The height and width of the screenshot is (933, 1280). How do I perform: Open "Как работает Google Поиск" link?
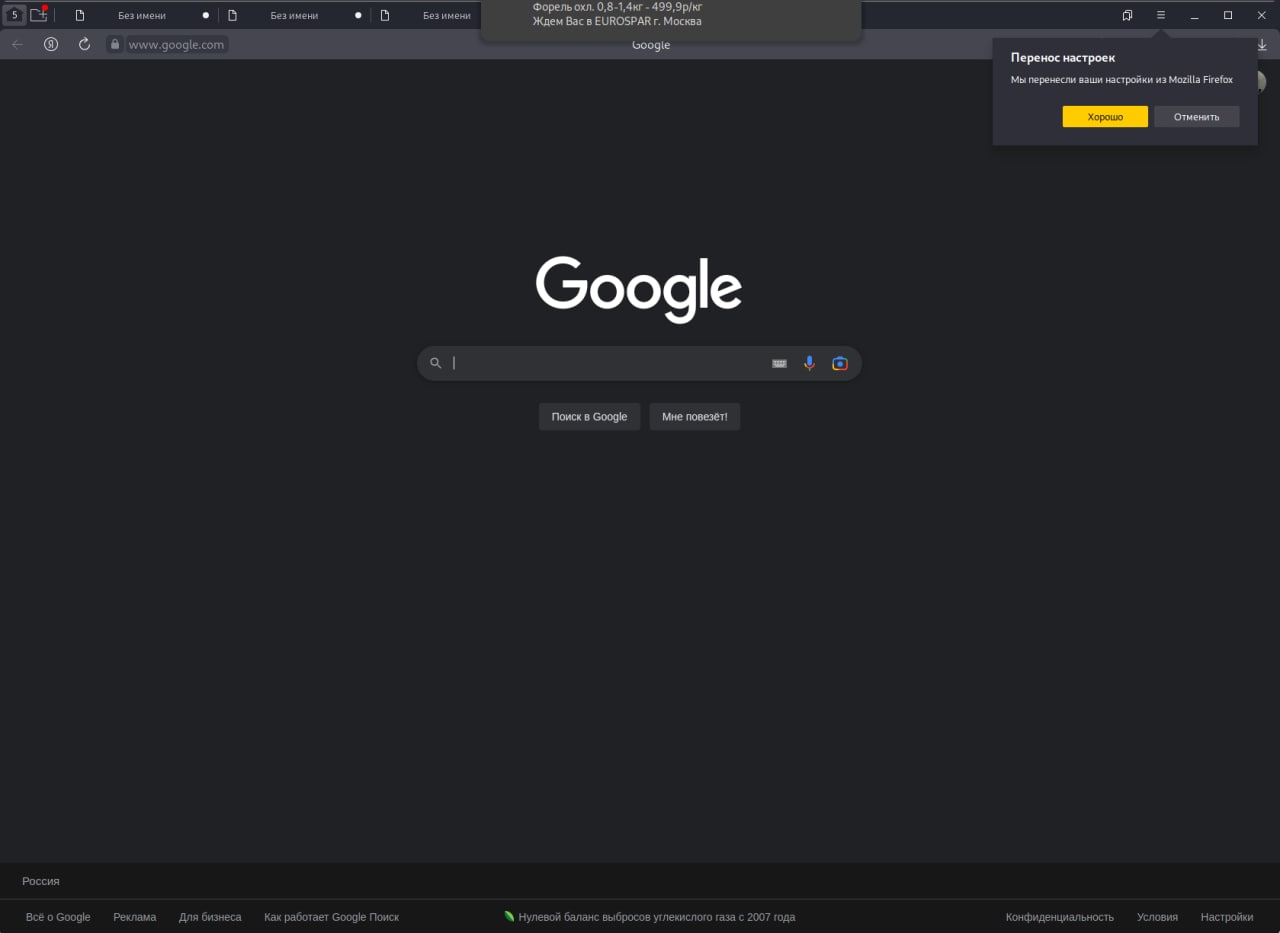[331, 917]
